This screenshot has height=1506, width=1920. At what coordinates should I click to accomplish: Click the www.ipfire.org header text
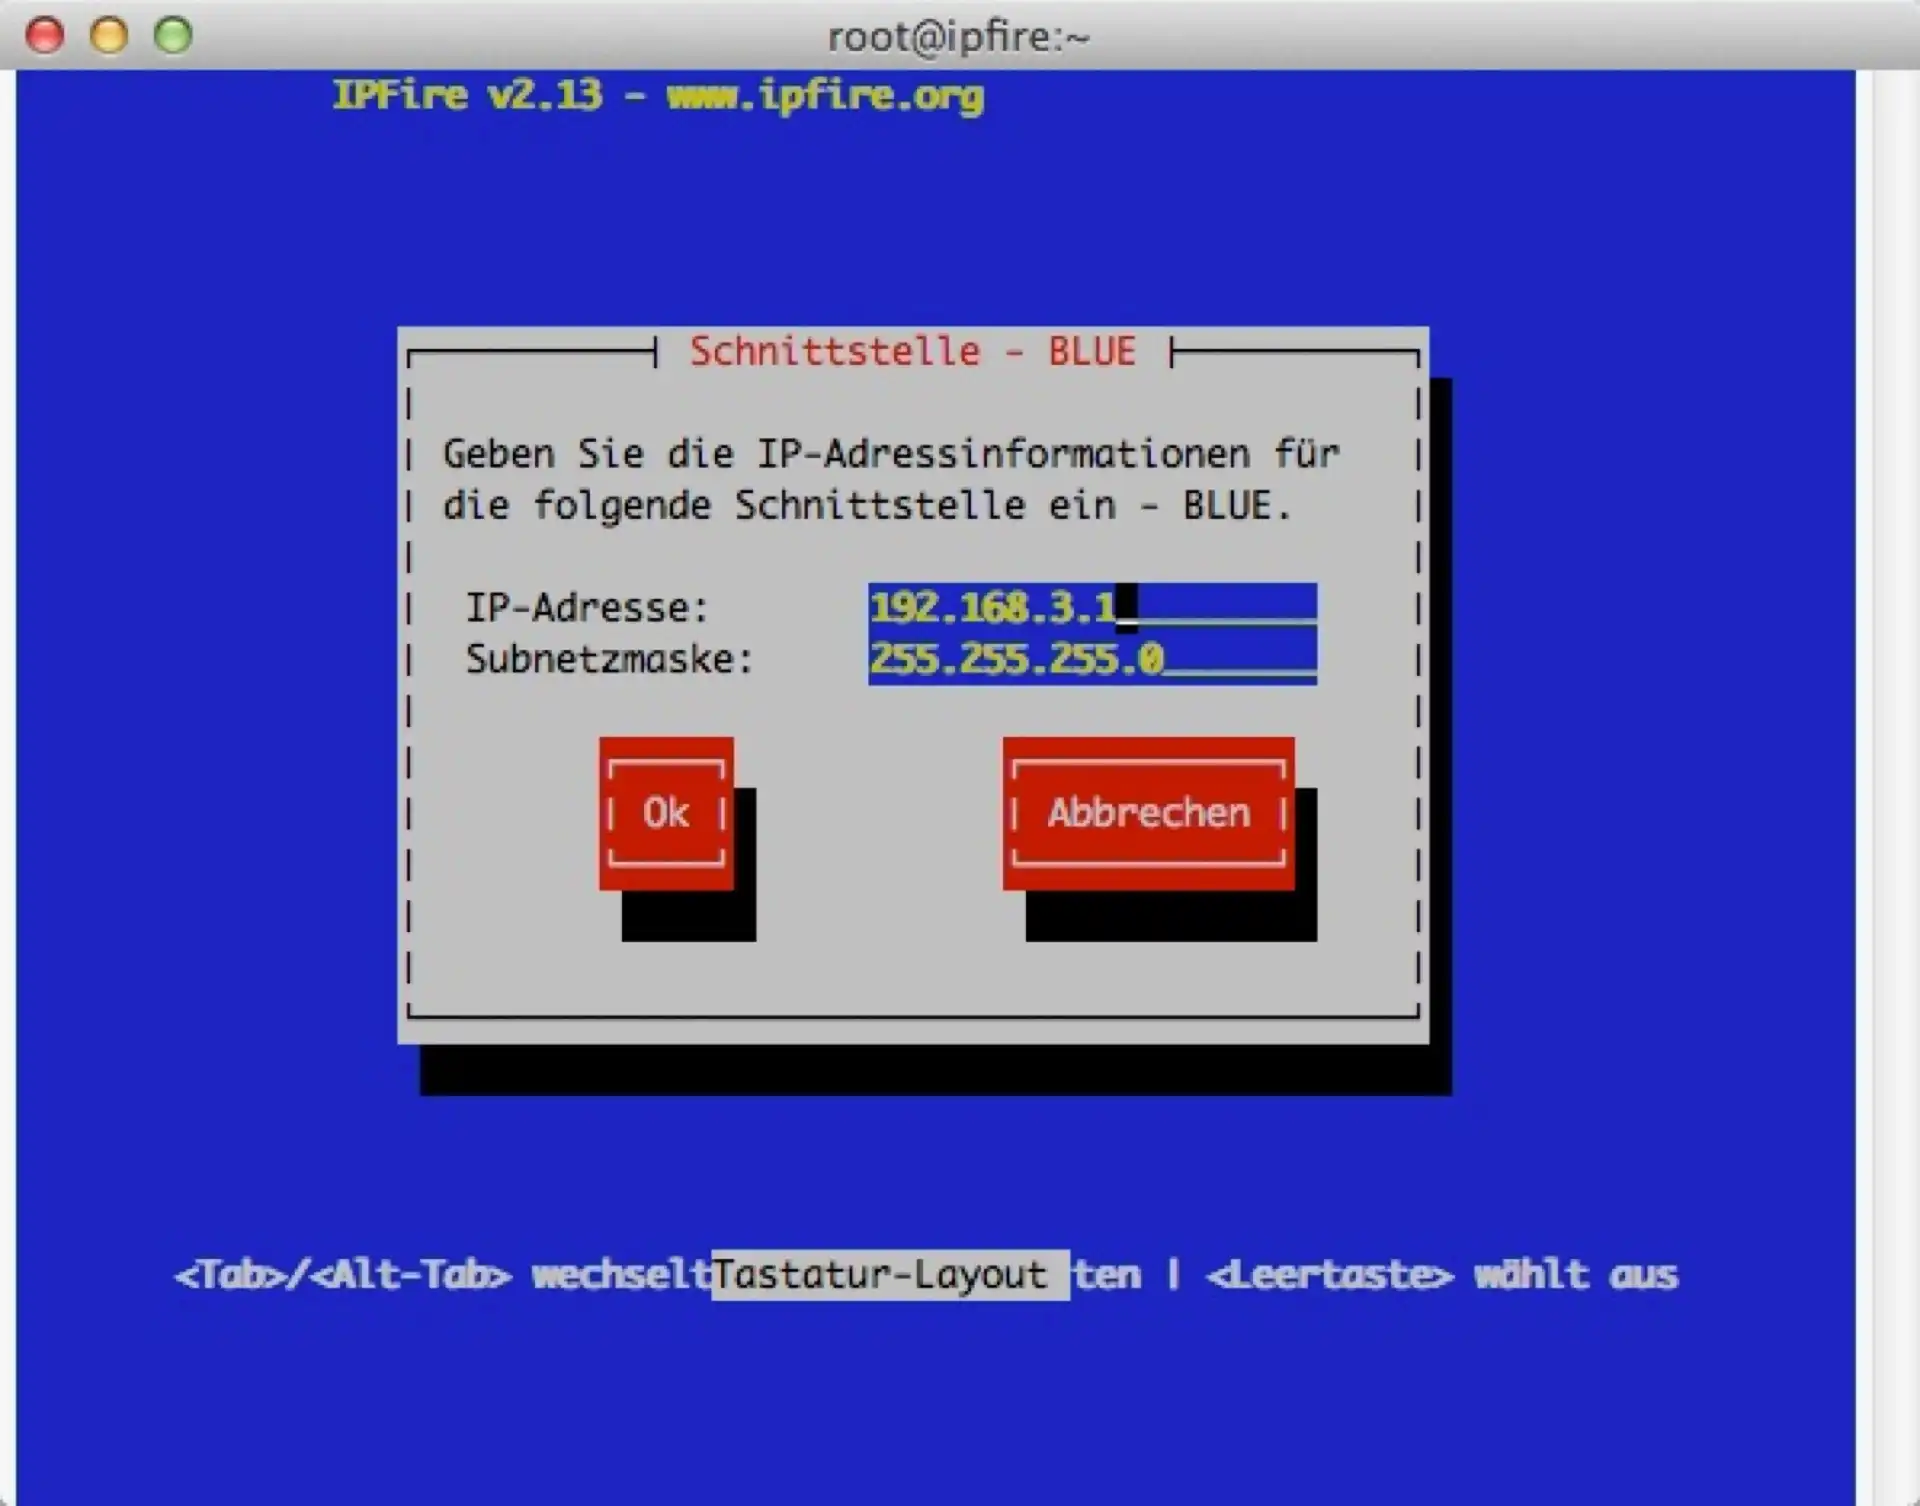point(825,96)
